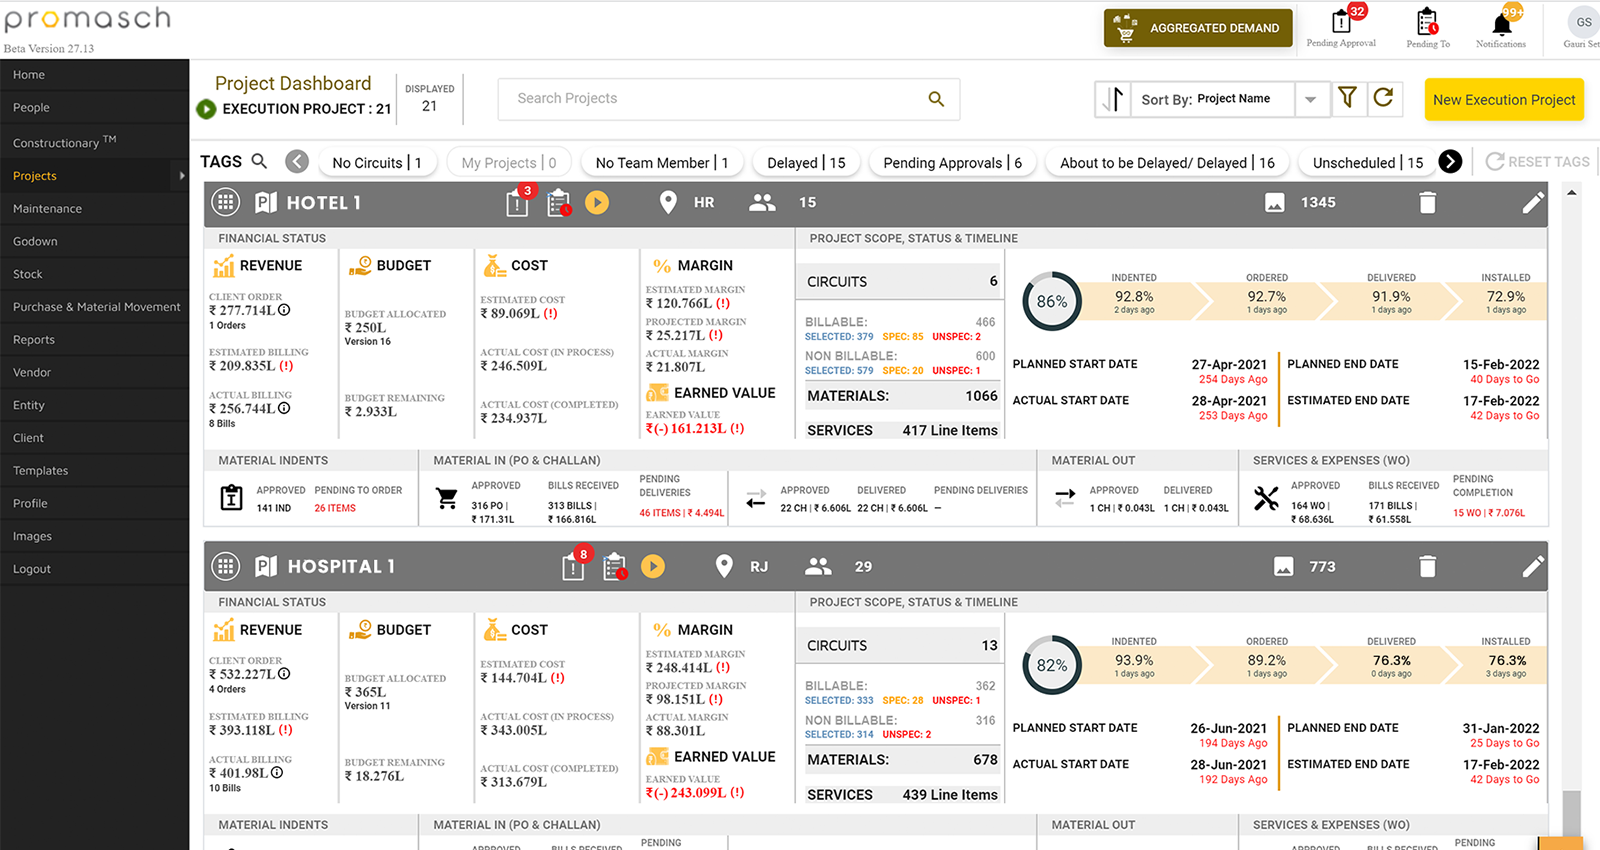Click HOTEL 1 Indented 92.8% progress step
The height and width of the screenshot is (850, 1600).
pos(1134,300)
